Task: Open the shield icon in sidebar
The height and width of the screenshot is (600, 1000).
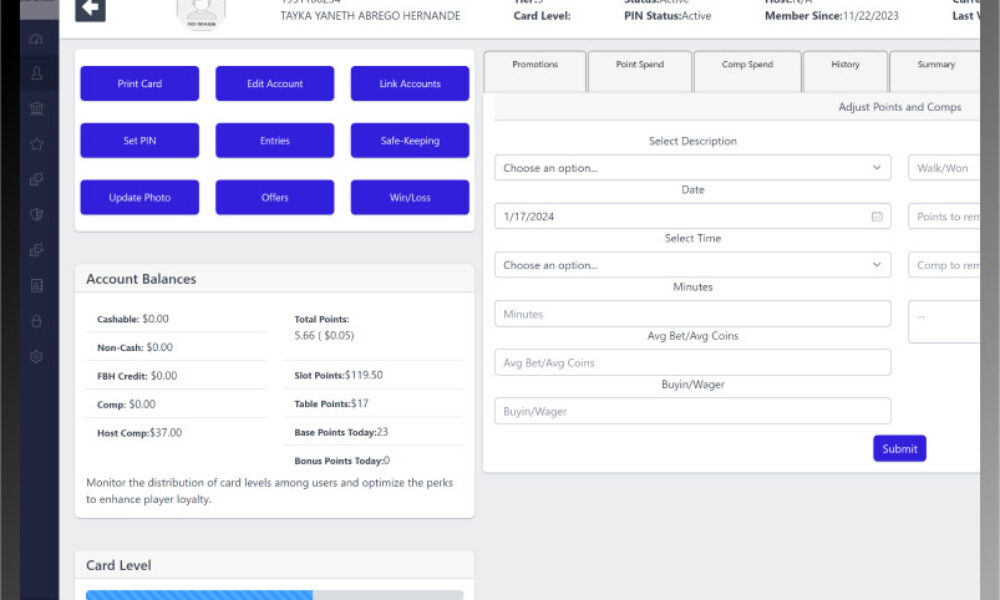Action: (37, 215)
